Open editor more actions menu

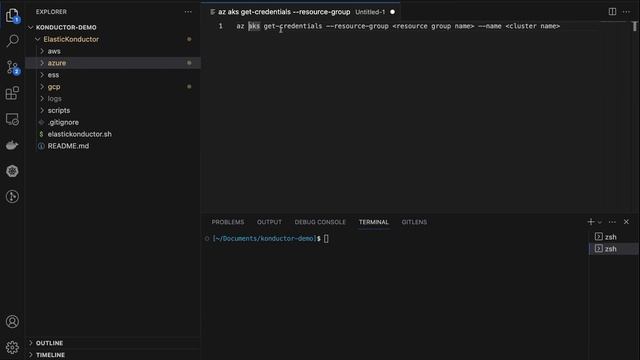627,11
